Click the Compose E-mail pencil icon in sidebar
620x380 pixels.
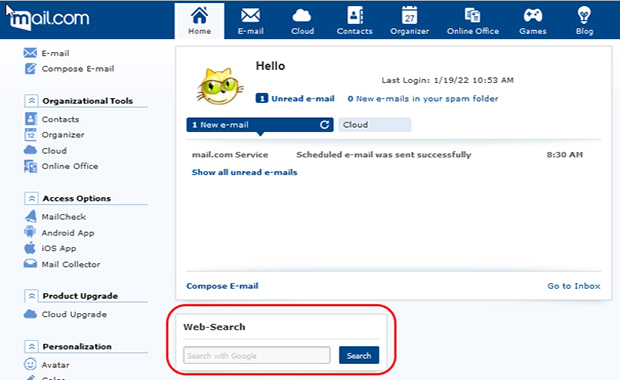(30, 68)
